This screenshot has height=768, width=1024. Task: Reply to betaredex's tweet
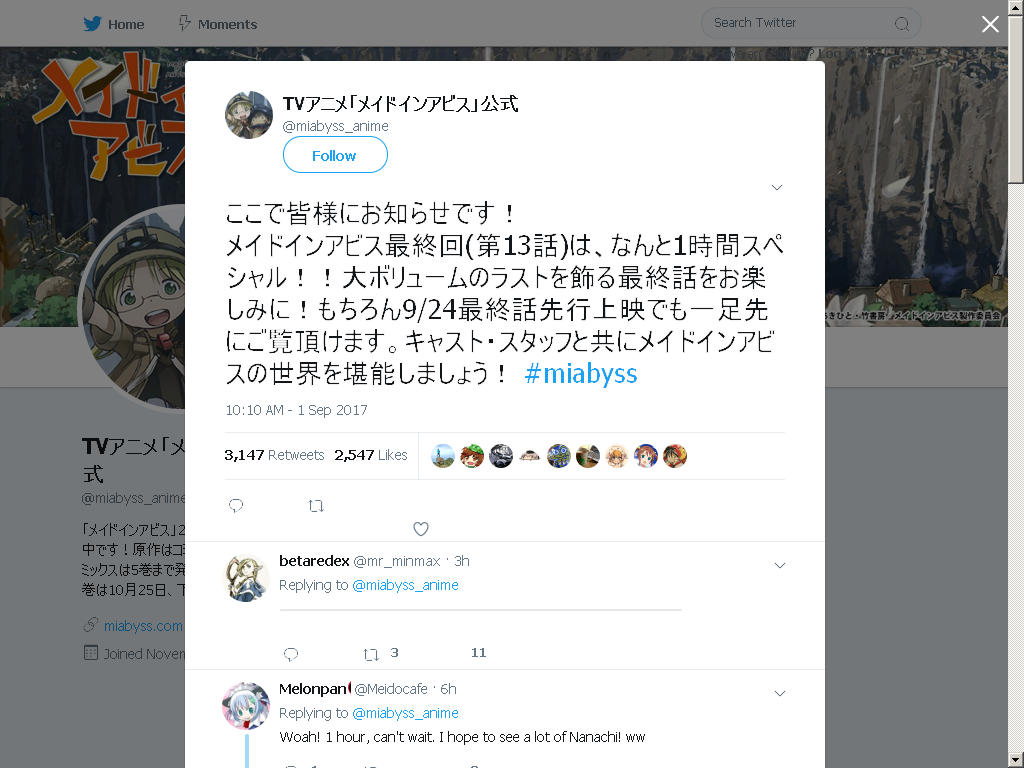coord(291,654)
